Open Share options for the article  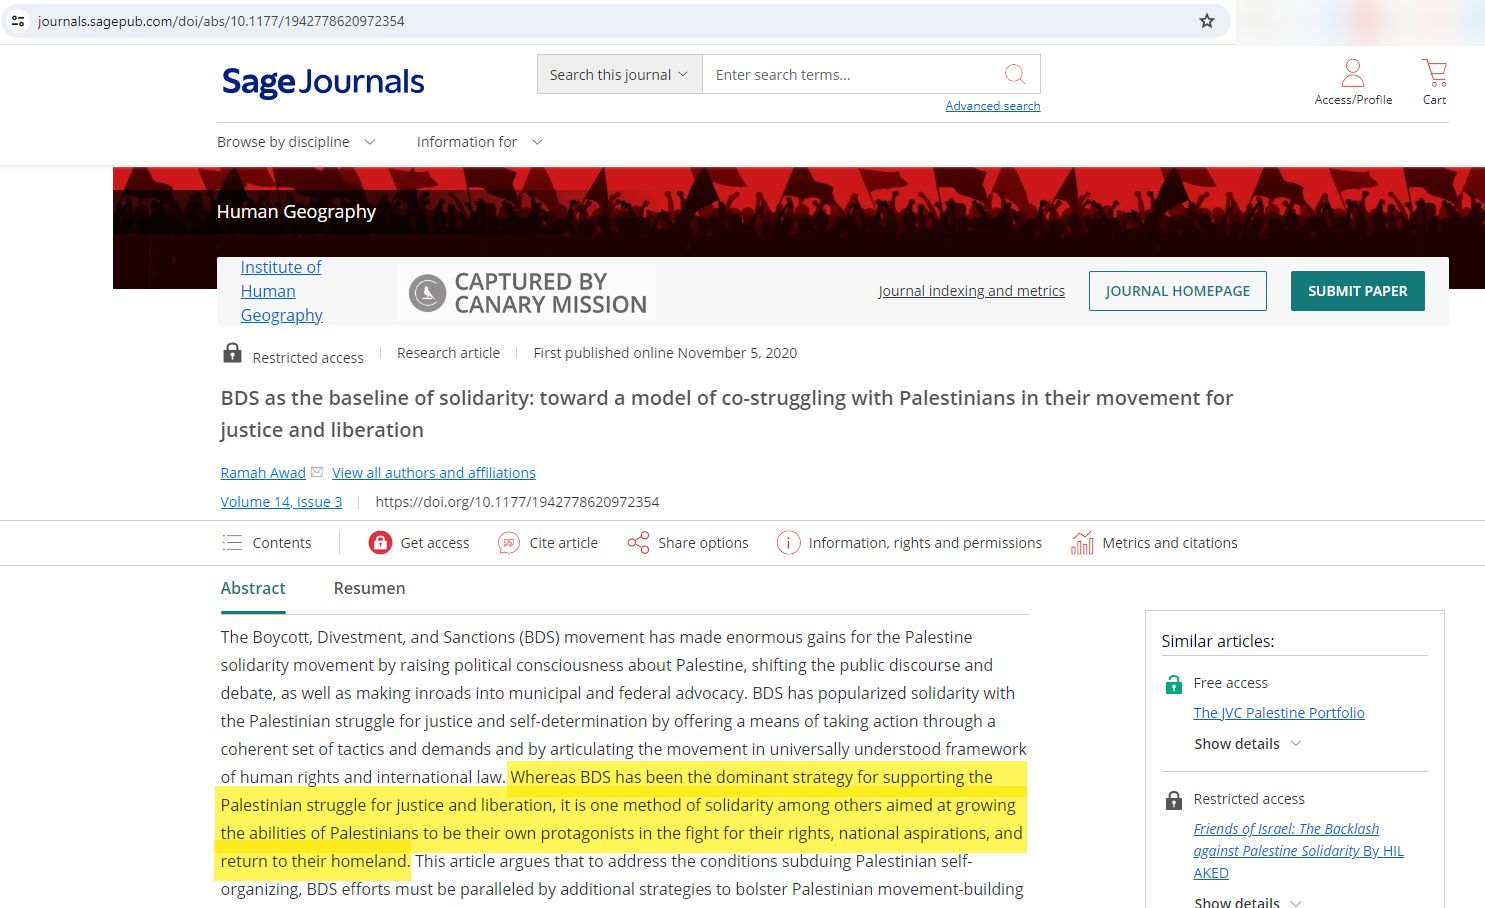(x=687, y=542)
